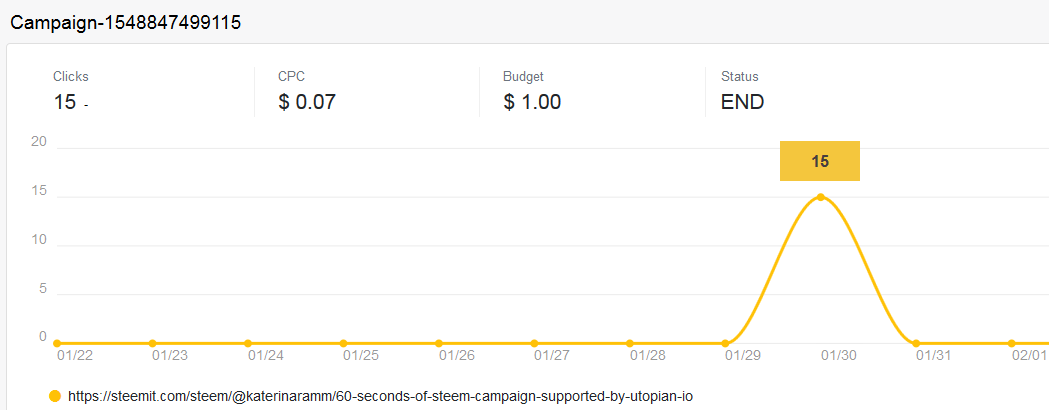Select the 01/31 data point on the chart
The width and height of the screenshot is (1049, 410).
click(x=916, y=343)
